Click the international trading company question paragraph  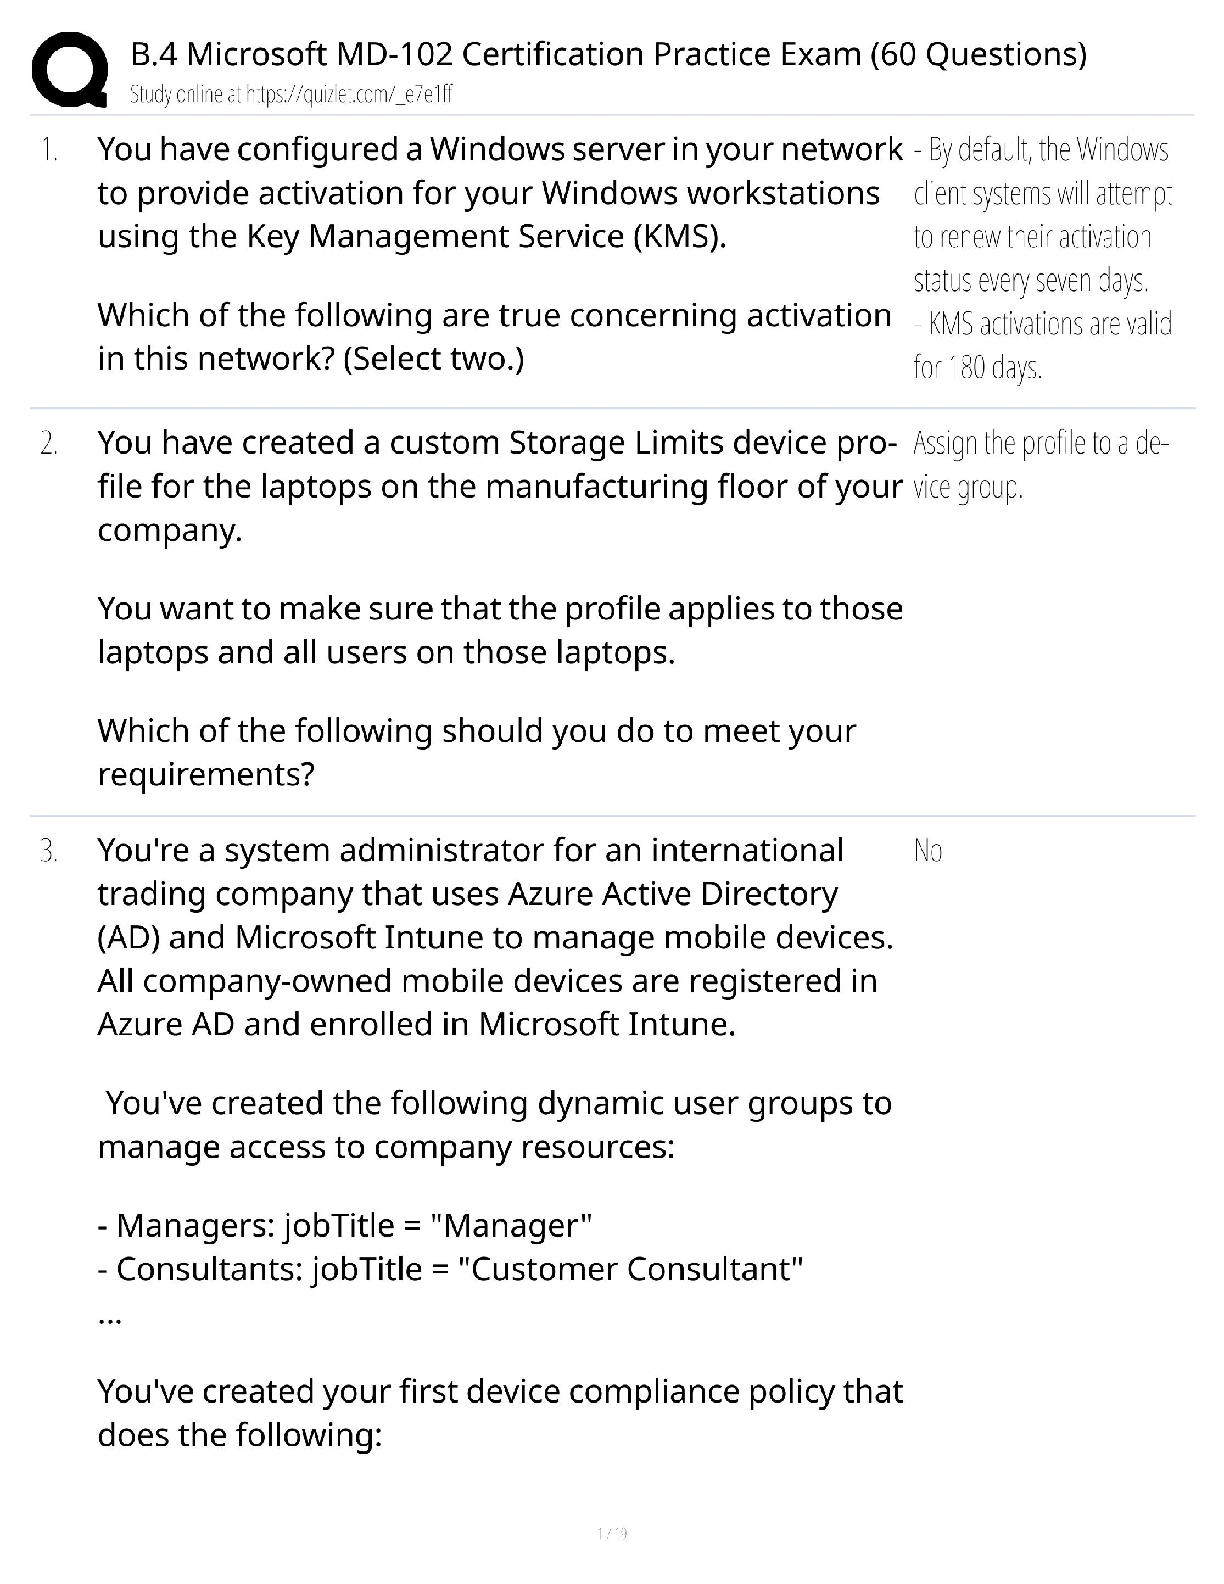494,937
